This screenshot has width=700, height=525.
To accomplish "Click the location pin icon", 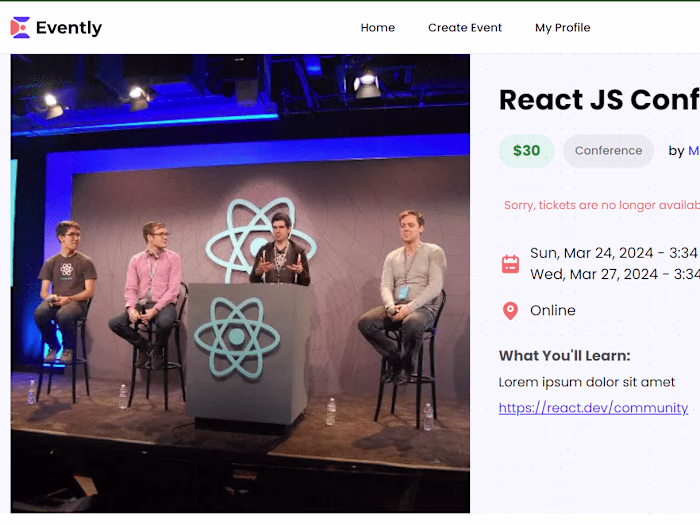I will [x=510, y=311].
